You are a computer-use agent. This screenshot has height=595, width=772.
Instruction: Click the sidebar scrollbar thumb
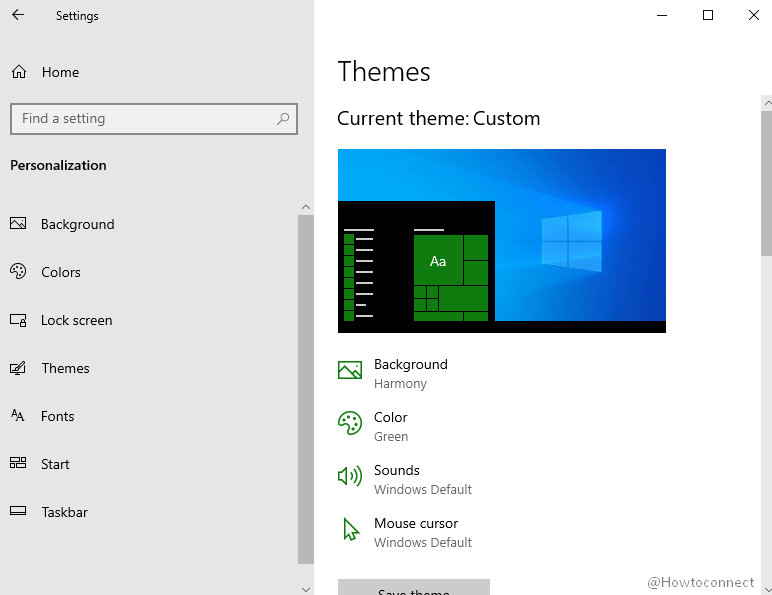[306, 389]
